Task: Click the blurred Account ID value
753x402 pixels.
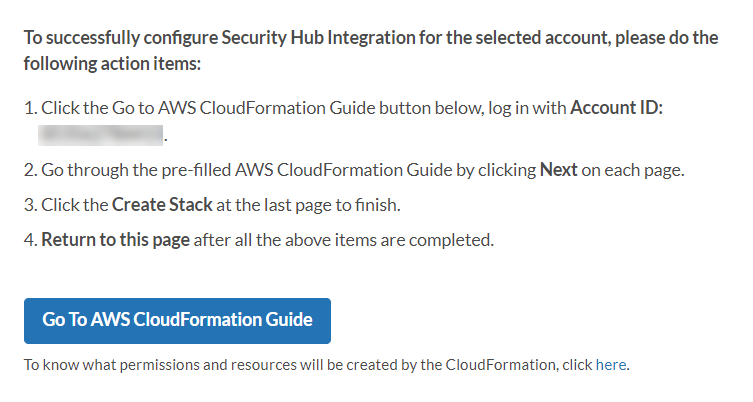Action: click(x=101, y=133)
